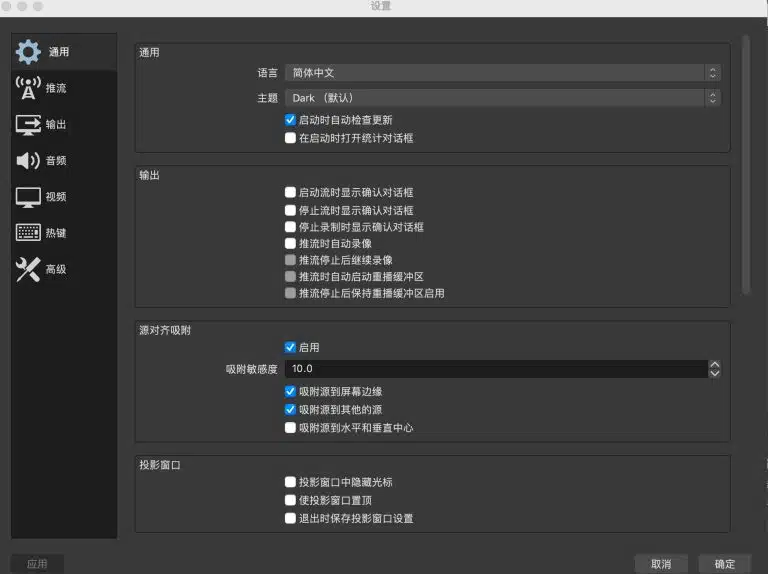Uncheck 吸附源到屏幕边缘 checkbox
The width and height of the screenshot is (768, 574).
290,391
